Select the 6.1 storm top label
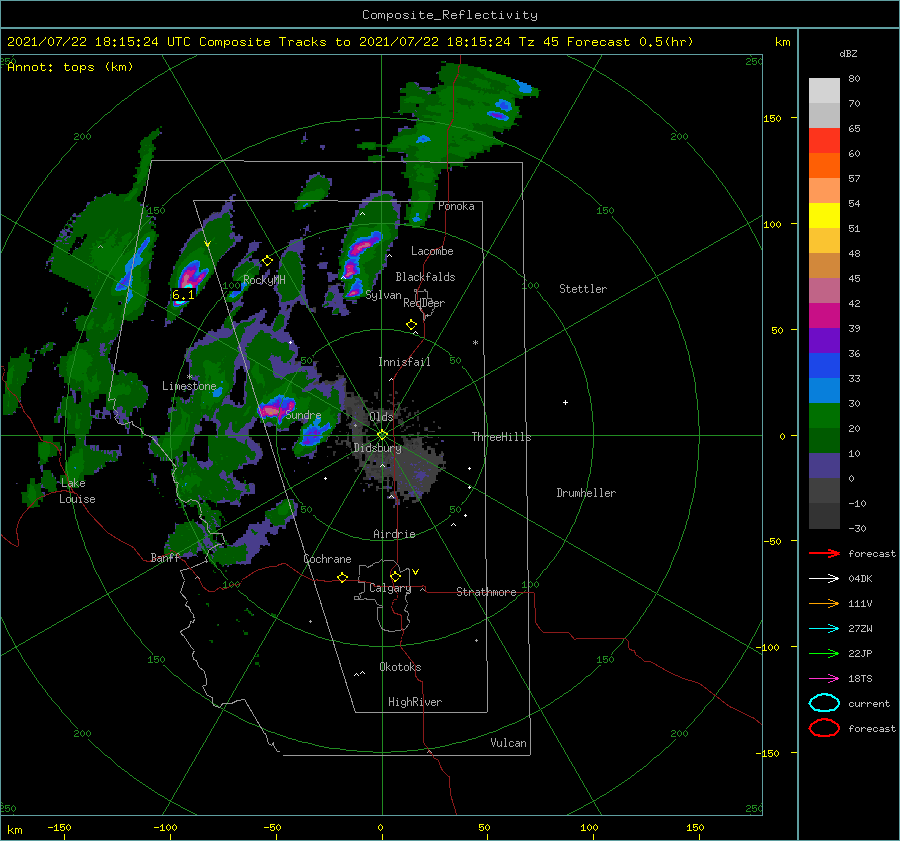900x841 pixels. click(183, 294)
